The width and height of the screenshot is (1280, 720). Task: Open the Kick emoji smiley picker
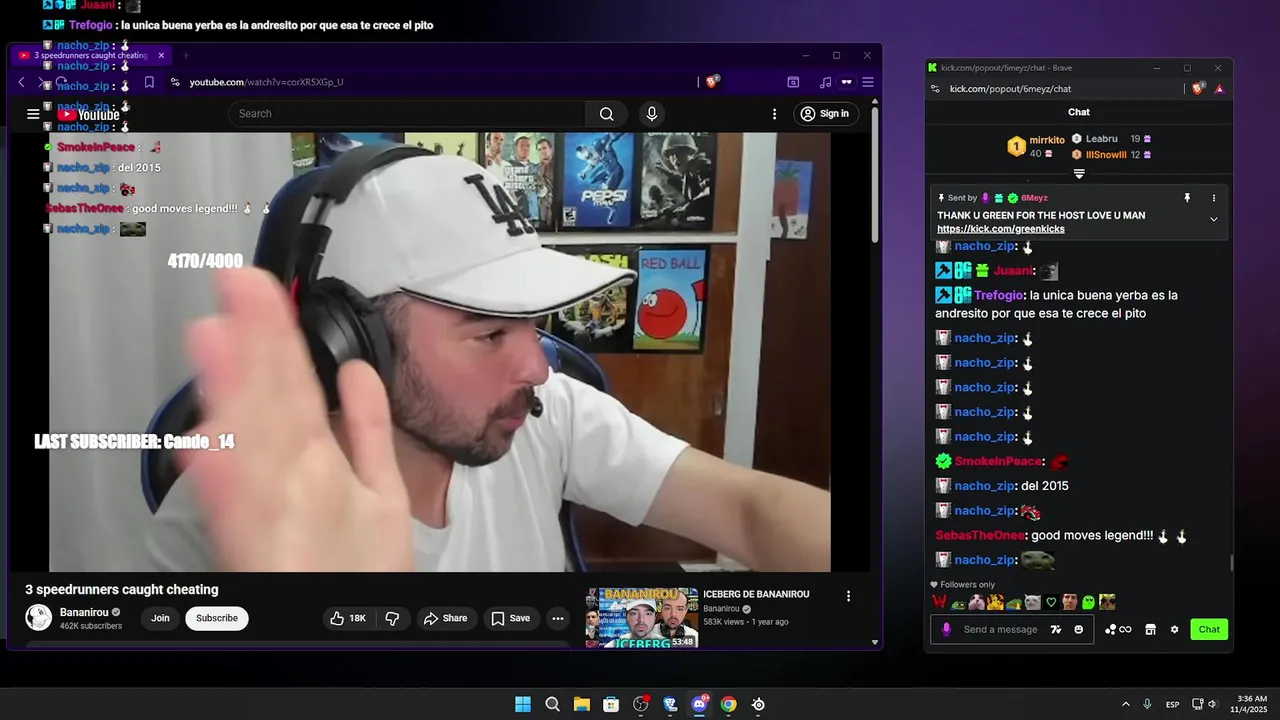[1078, 629]
